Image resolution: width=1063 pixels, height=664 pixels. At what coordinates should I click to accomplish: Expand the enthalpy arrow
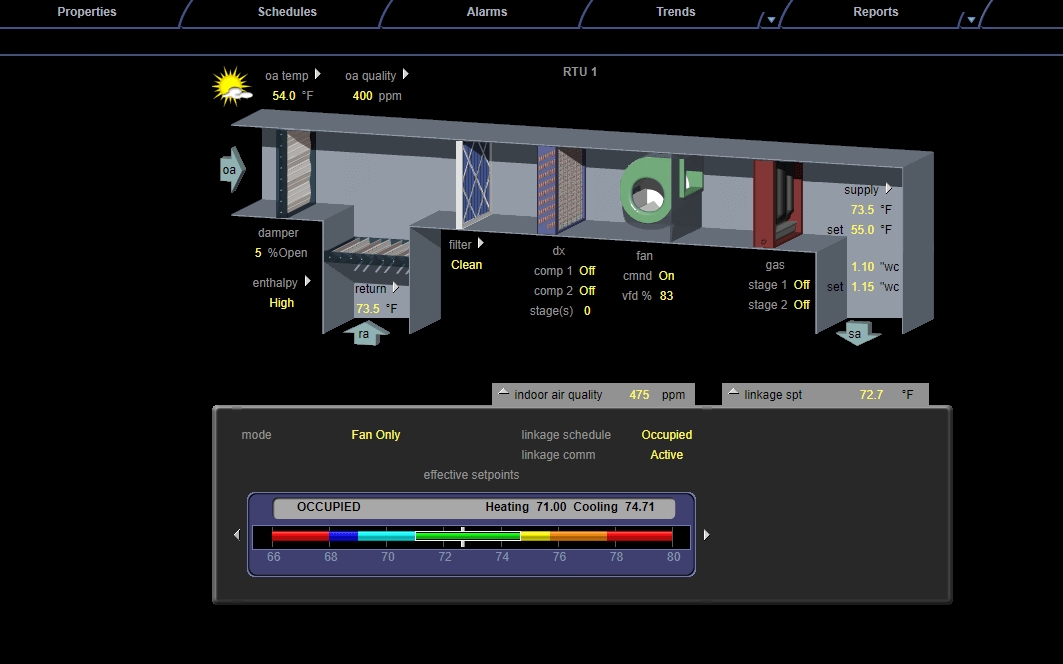point(307,281)
